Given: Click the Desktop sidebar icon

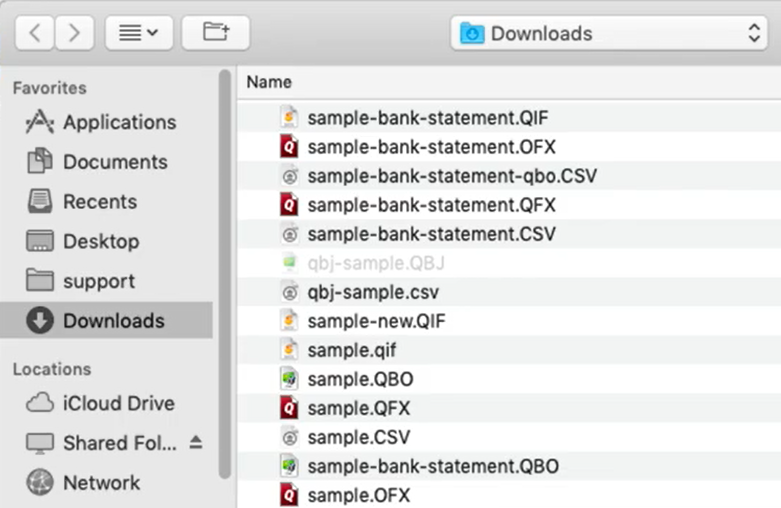Looking at the screenshot, I should [39, 241].
